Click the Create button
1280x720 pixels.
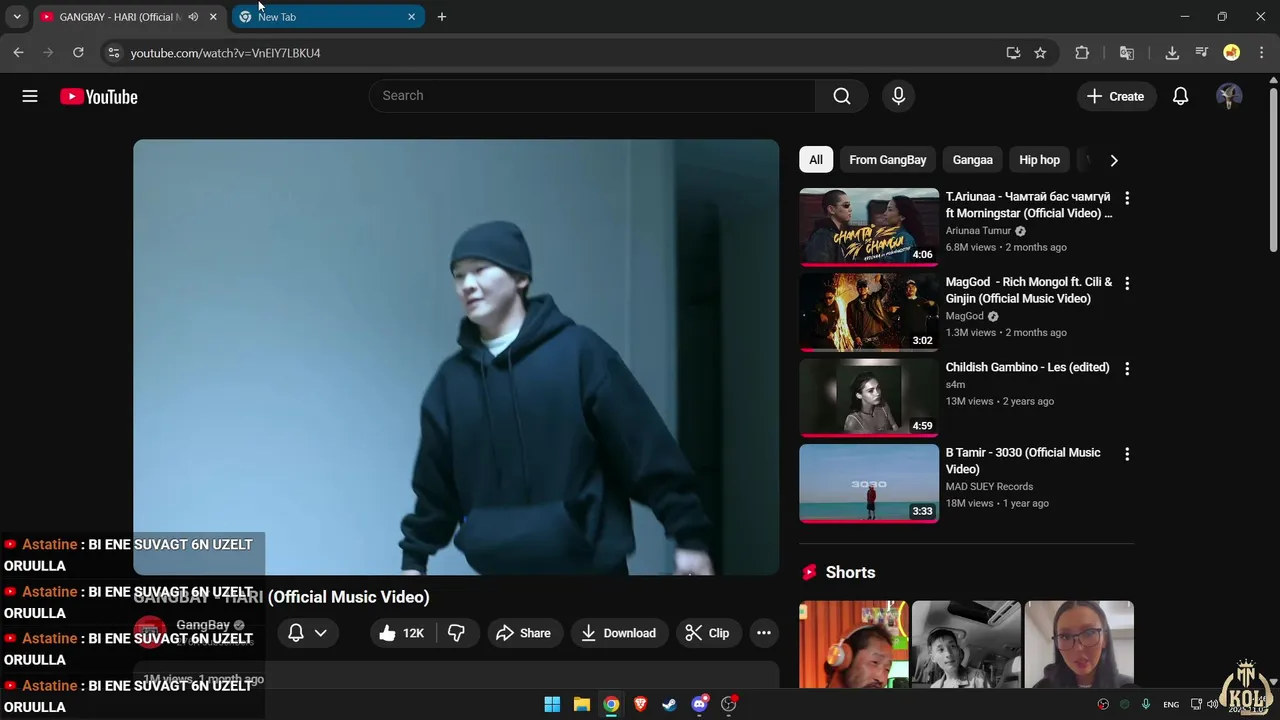pyautogui.click(x=1115, y=96)
